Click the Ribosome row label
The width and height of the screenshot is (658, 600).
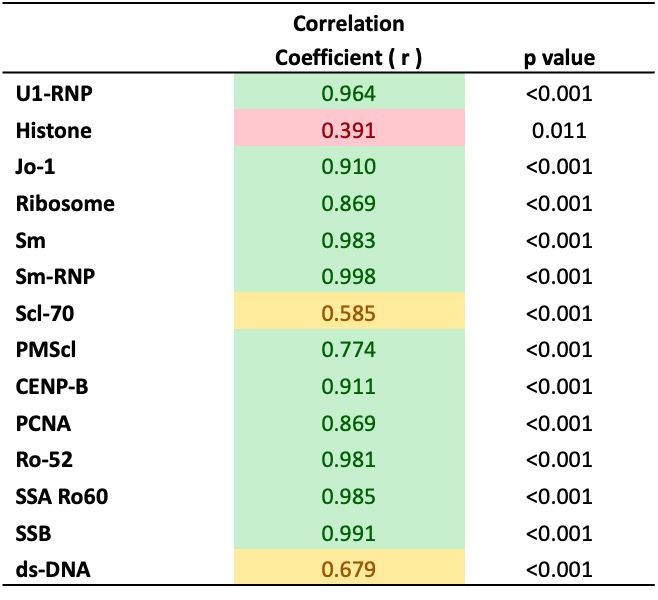click(x=64, y=204)
